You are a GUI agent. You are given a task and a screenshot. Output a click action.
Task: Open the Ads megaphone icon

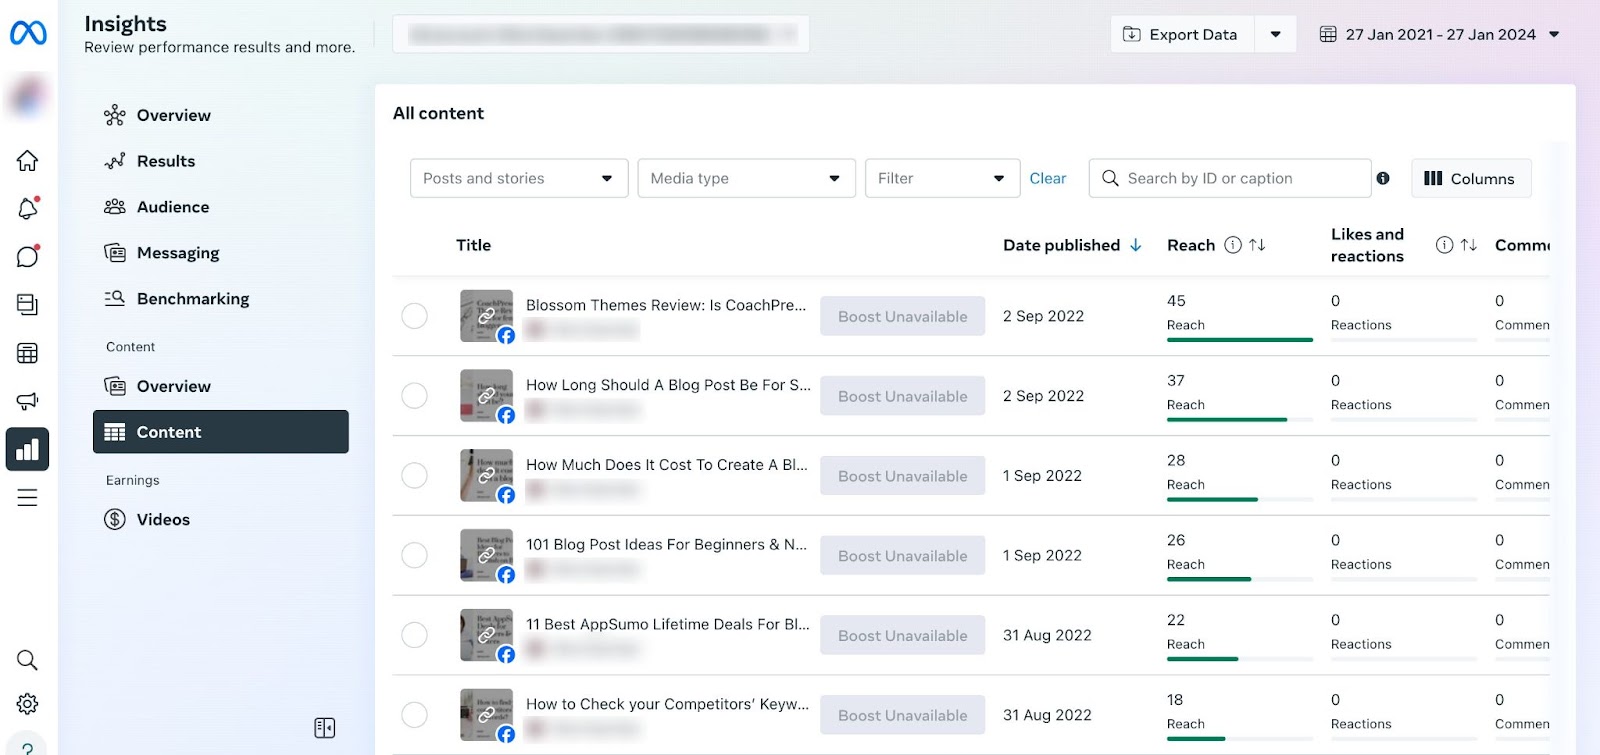click(27, 401)
